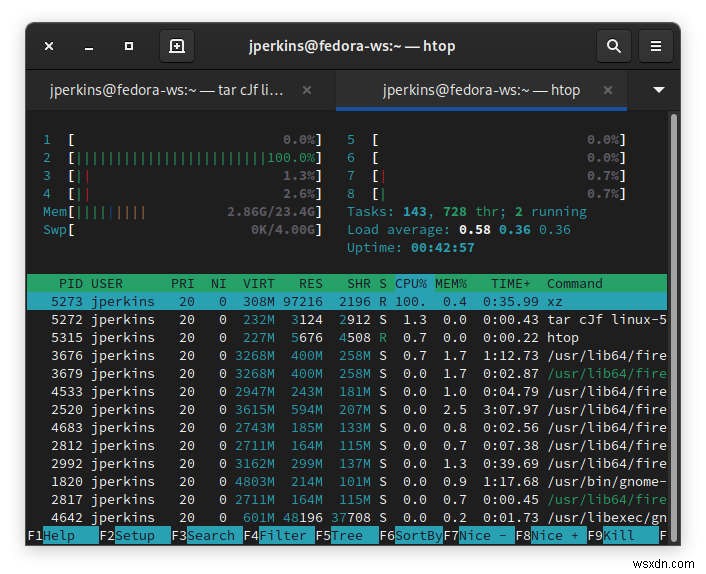Select the gnome process row 1820
Image resolution: width=706 pixels, height=574 pixels.
[347, 481]
